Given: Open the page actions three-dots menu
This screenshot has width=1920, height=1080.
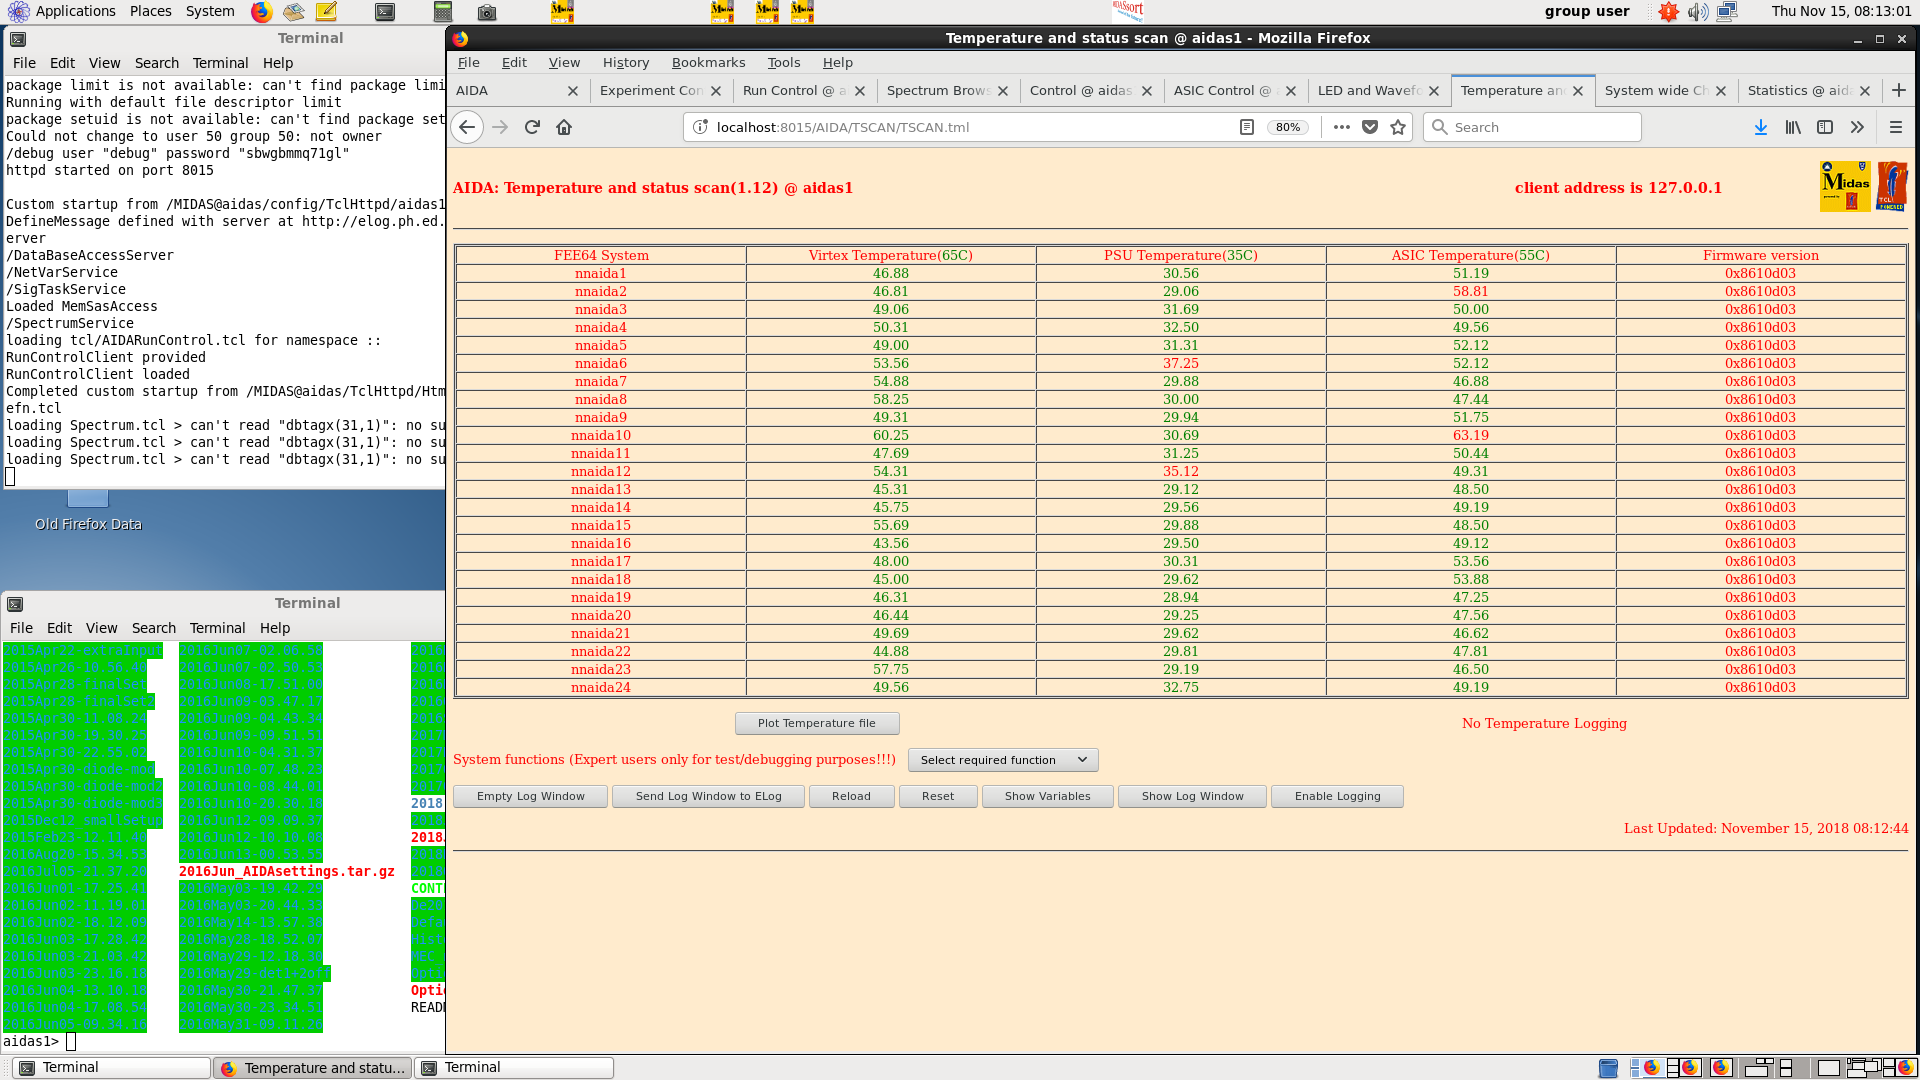Looking at the screenshot, I should [1342, 127].
